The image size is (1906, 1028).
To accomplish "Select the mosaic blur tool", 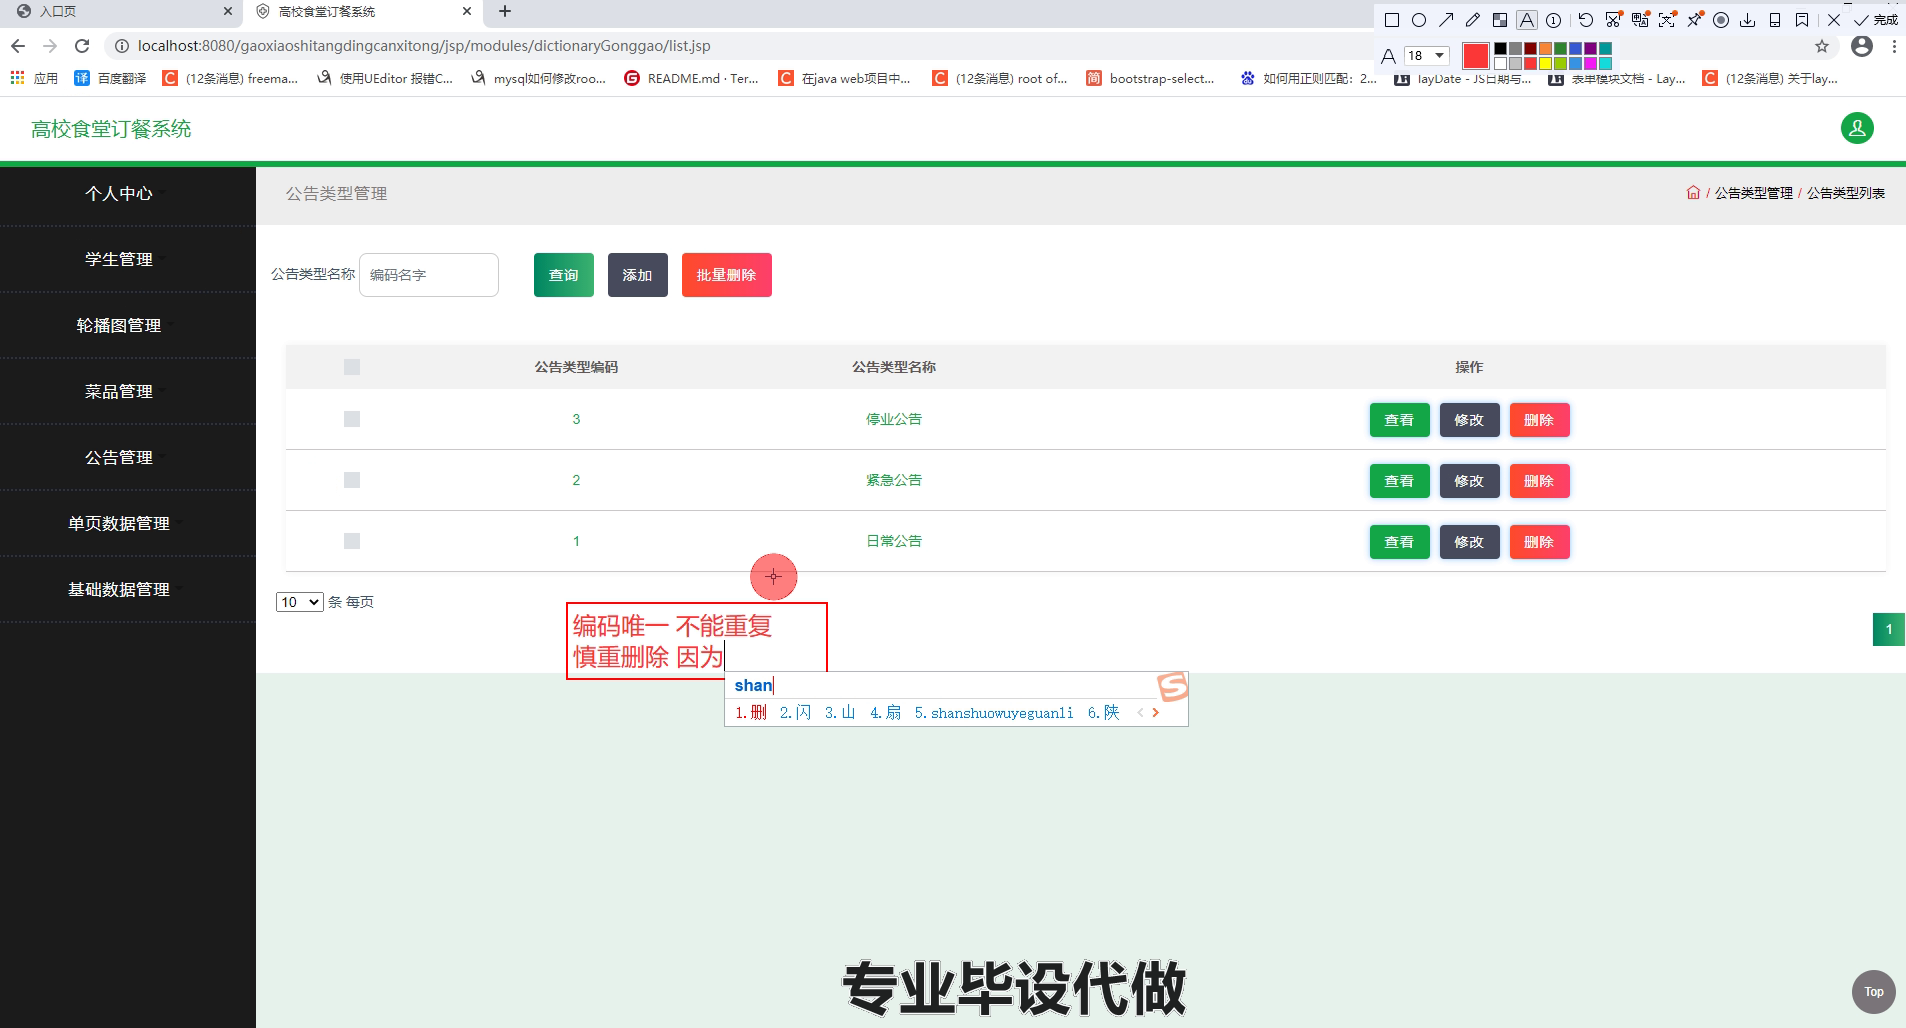I will (x=1500, y=20).
